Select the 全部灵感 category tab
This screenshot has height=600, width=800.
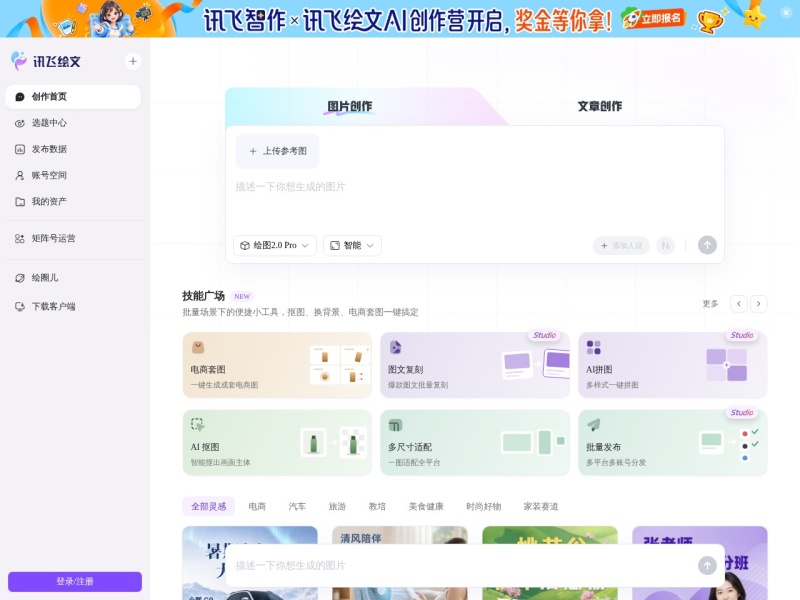(209, 507)
